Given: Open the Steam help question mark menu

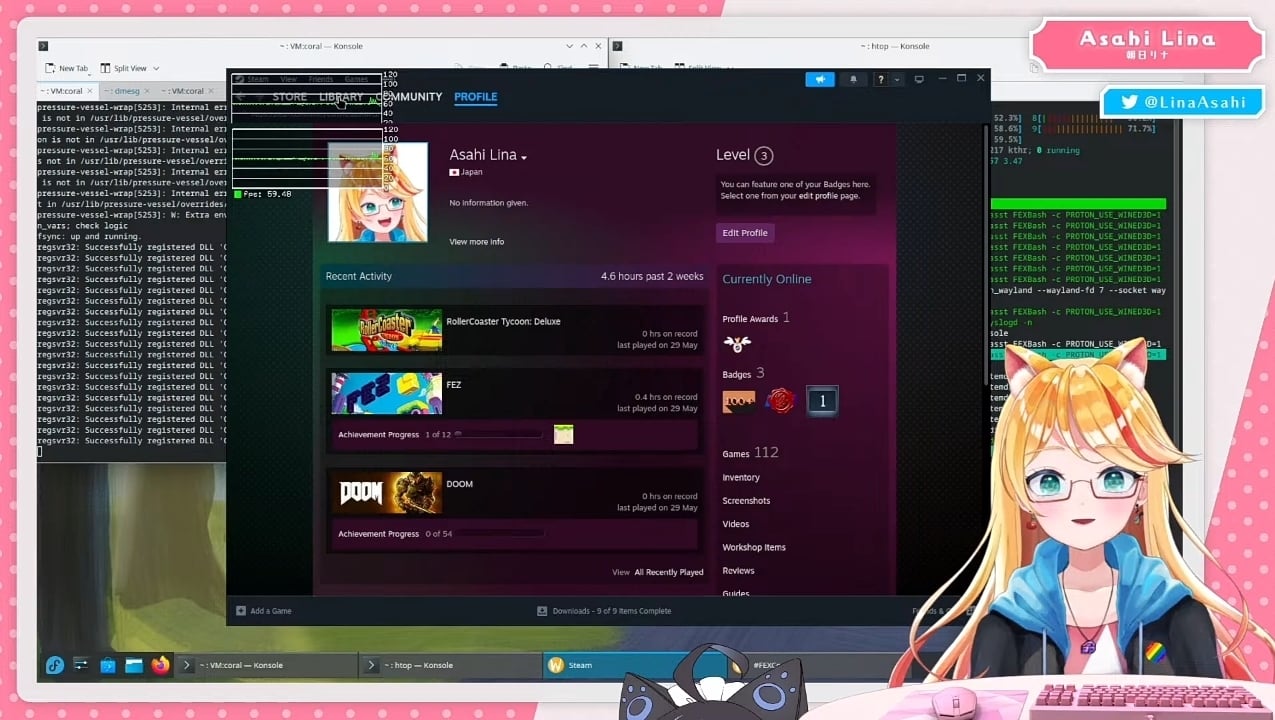Looking at the screenshot, I should pyautogui.click(x=880, y=79).
